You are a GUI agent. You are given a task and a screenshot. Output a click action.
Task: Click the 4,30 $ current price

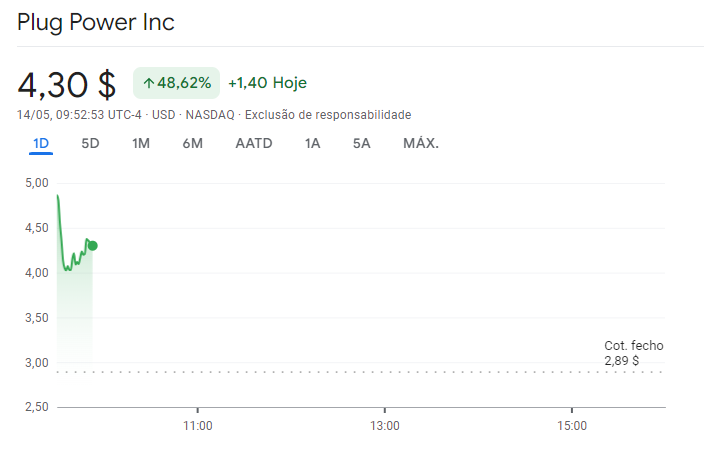[x=67, y=84]
